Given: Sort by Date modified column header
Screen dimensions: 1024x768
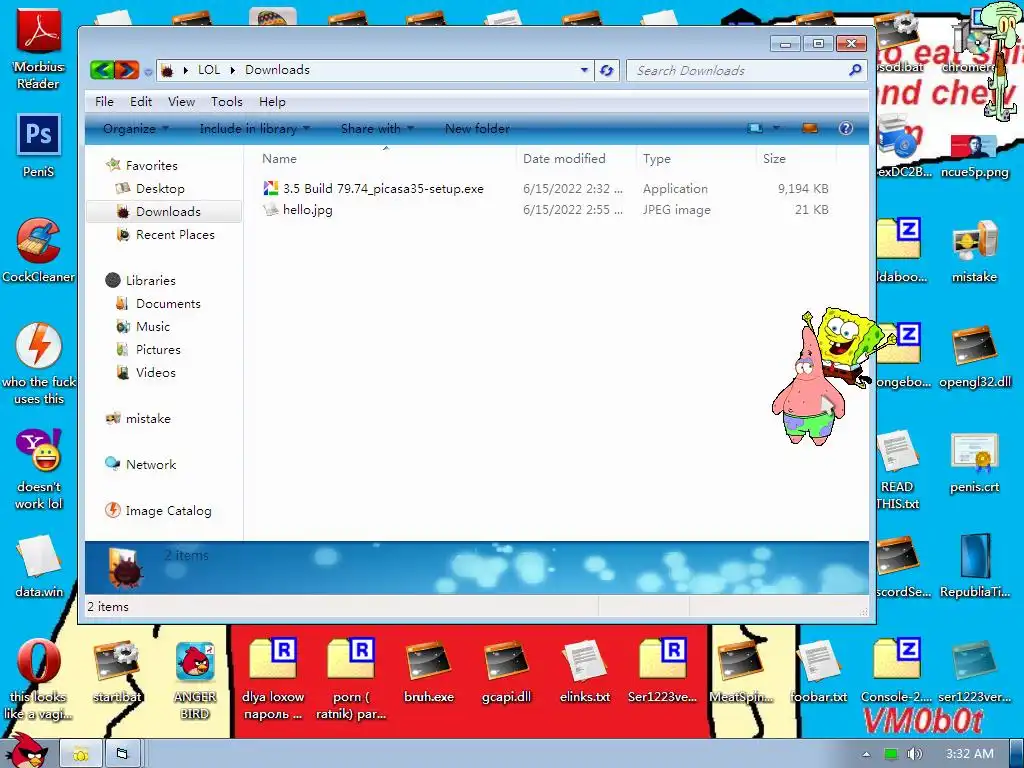Looking at the screenshot, I should tap(575, 158).
